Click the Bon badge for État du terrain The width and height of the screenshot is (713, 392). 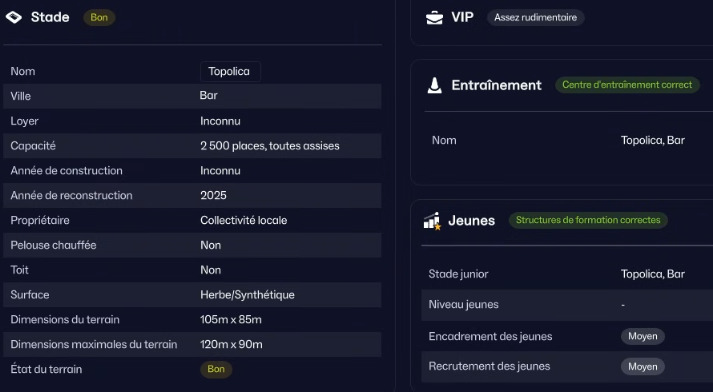tap(216, 369)
